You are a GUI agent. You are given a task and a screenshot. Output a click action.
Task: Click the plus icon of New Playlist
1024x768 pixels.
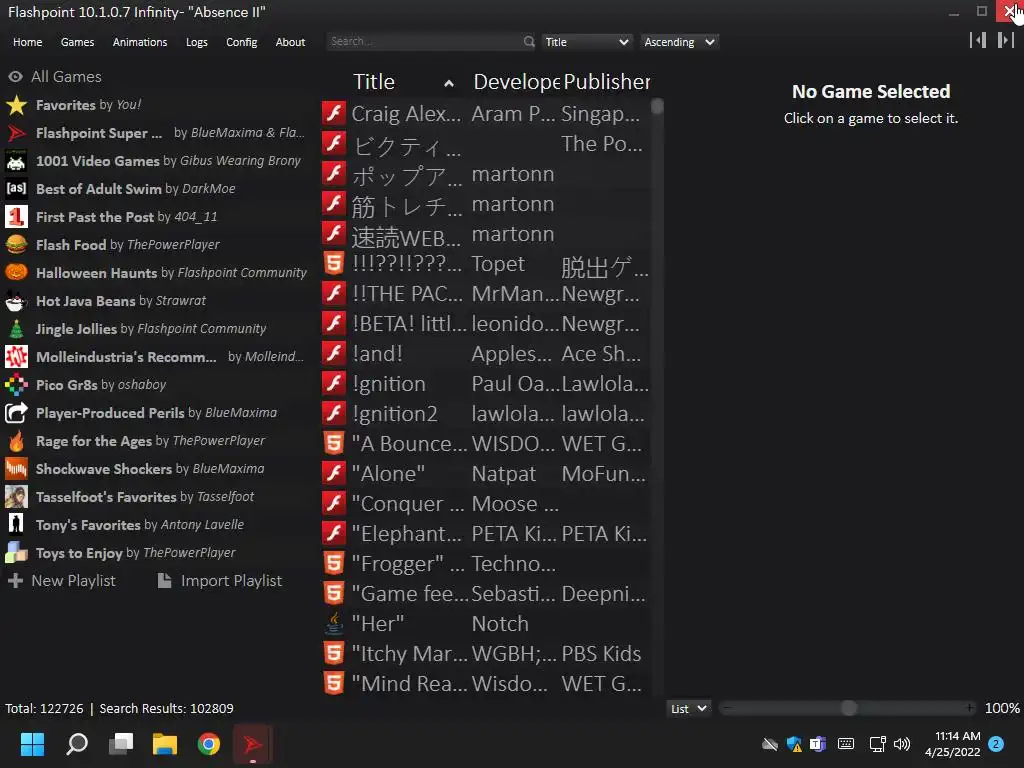16,581
